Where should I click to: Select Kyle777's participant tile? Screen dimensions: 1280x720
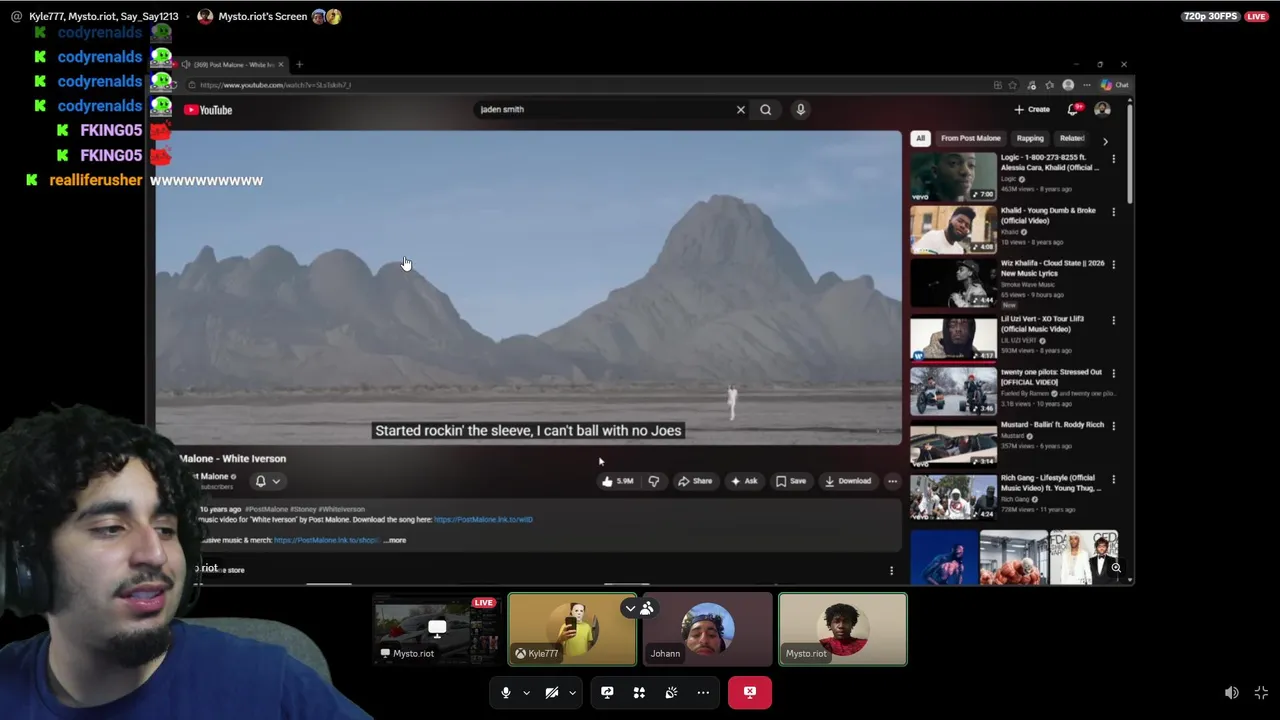572,629
